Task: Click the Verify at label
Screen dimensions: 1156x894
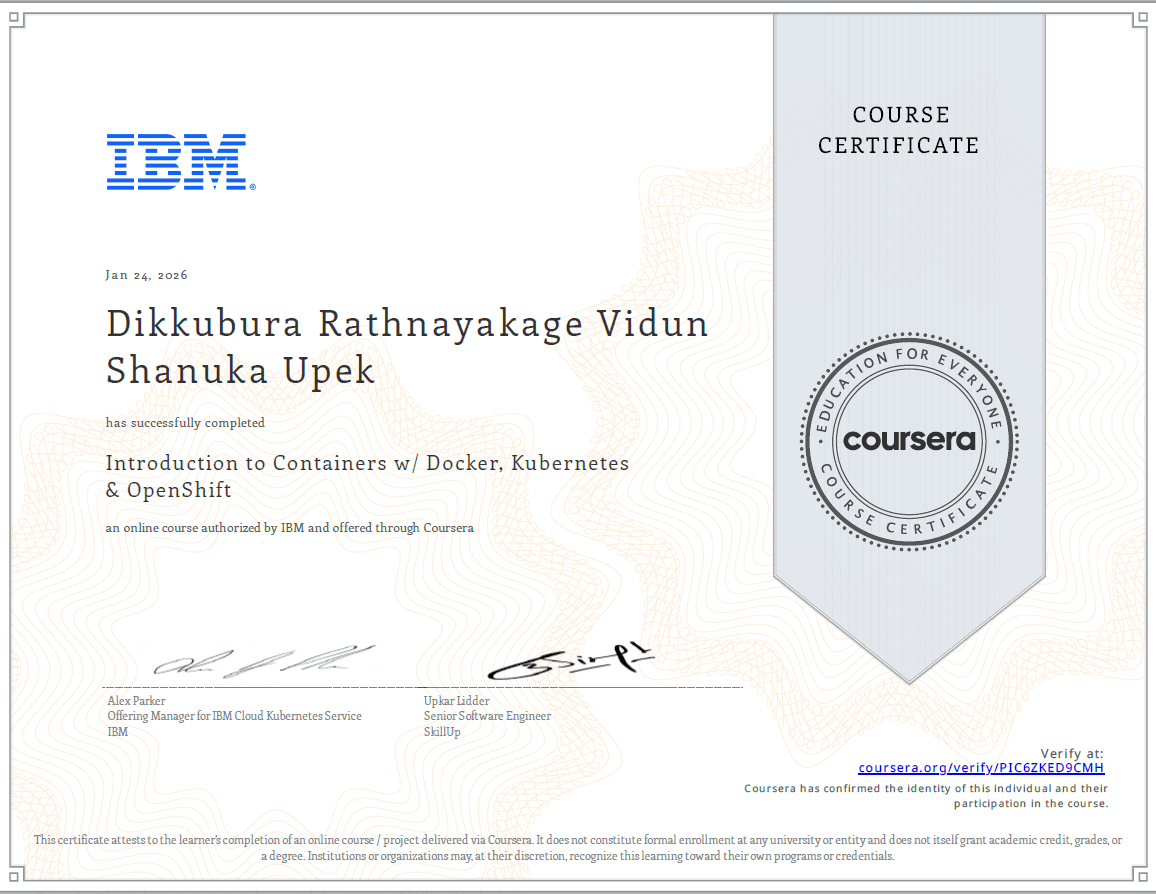Action: coord(1072,752)
